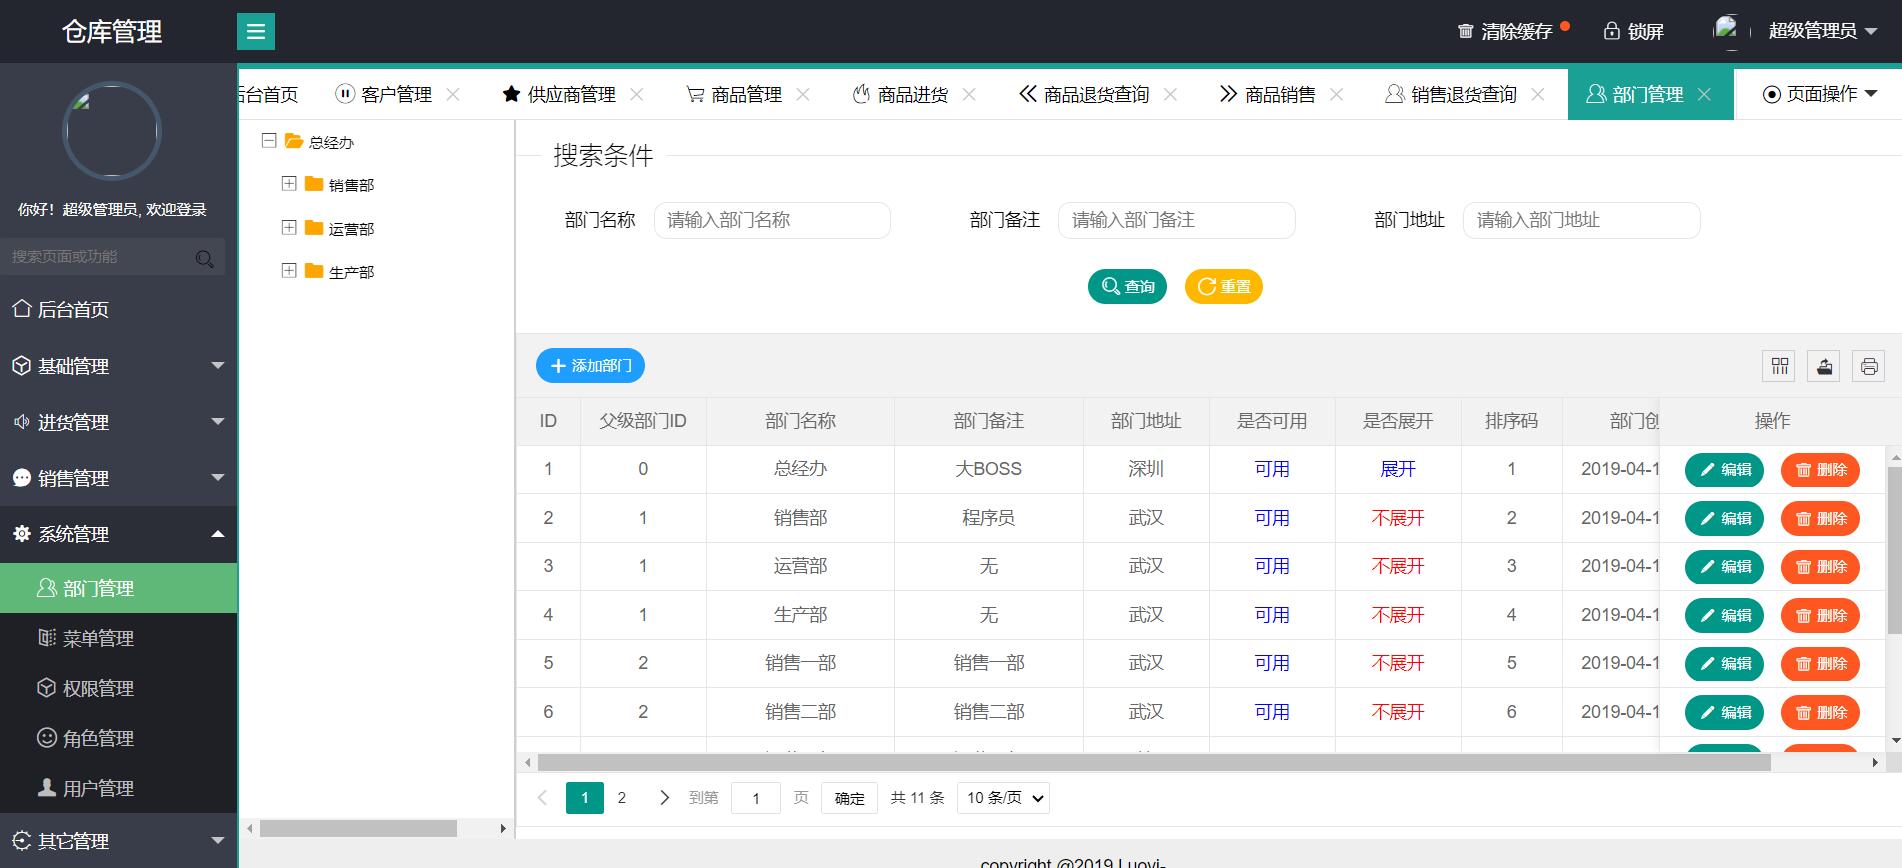Delete the 总经办 department row
The width and height of the screenshot is (1902, 868).
pos(1820,470)
